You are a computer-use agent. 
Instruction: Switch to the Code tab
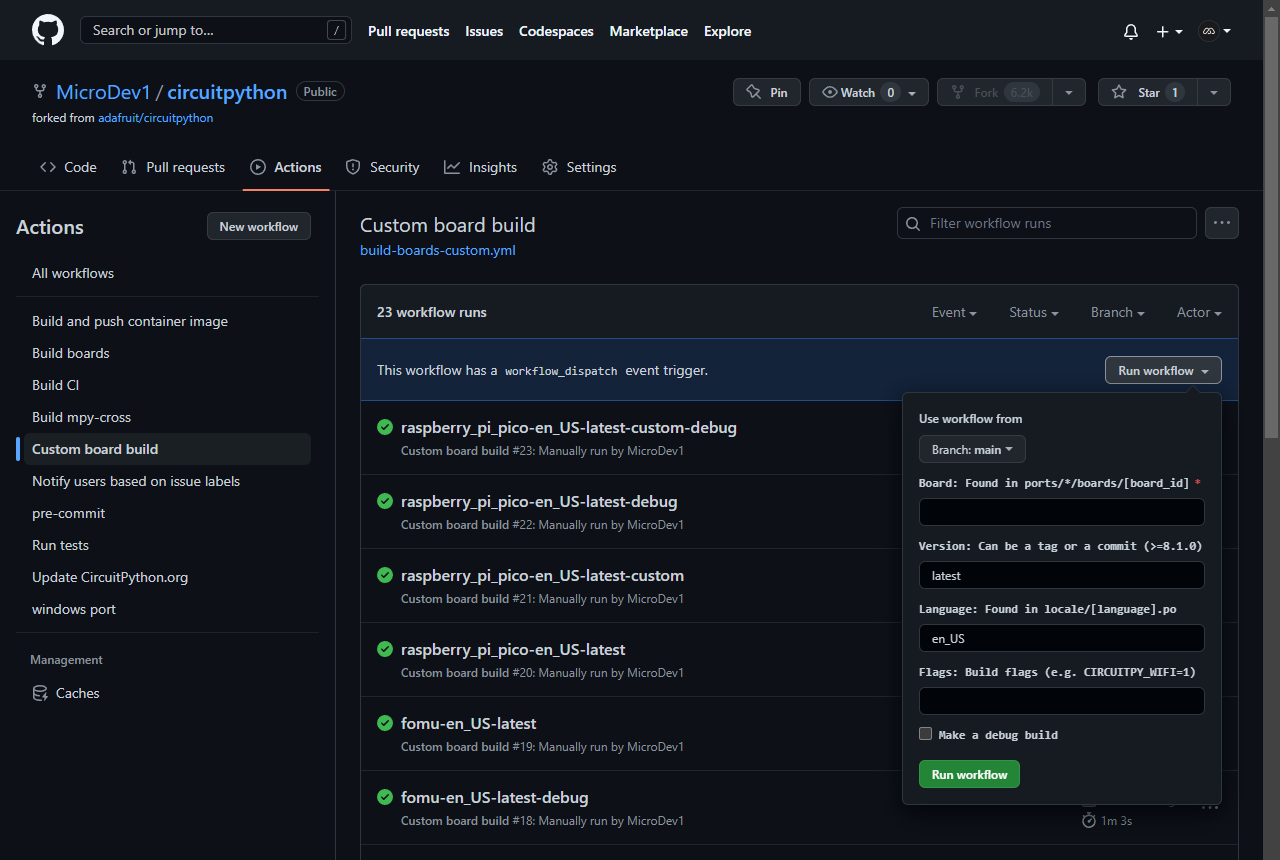(68, 167)
